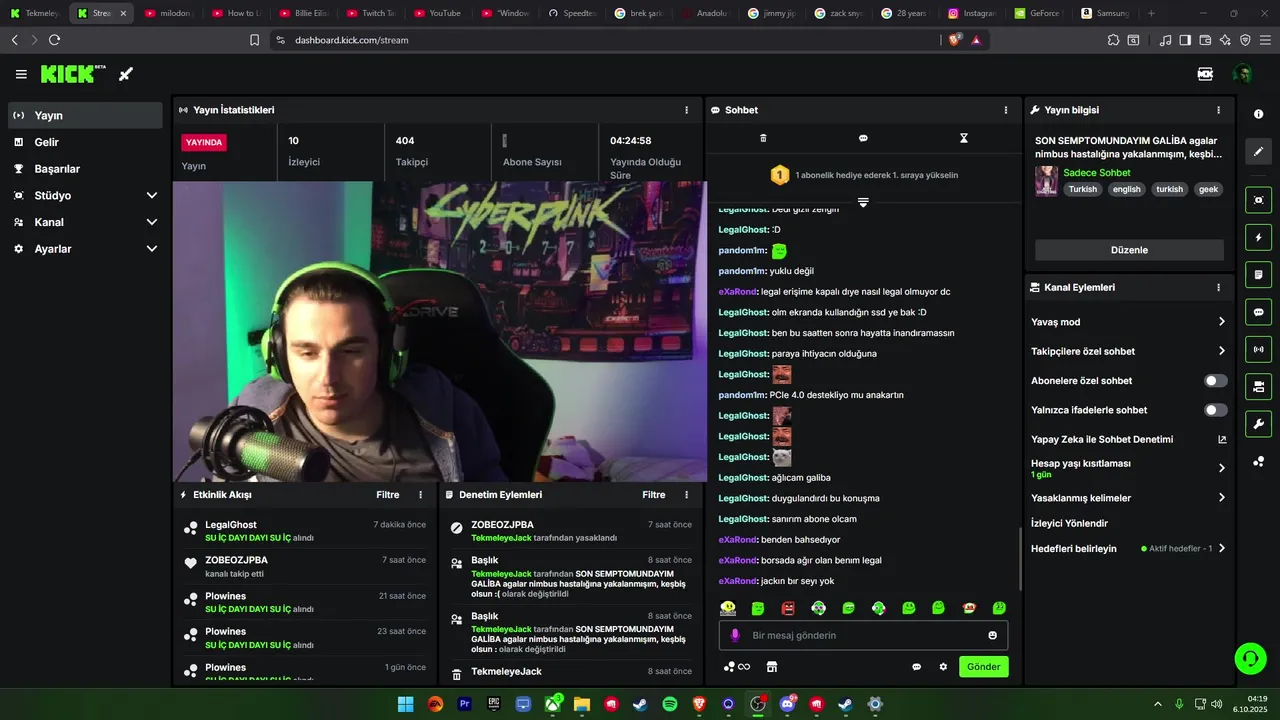Toggle Abonelere özel sohbet switch
Image resolution: width=1280 pixels, height=720 pixels.
(x=1216, y=381)
